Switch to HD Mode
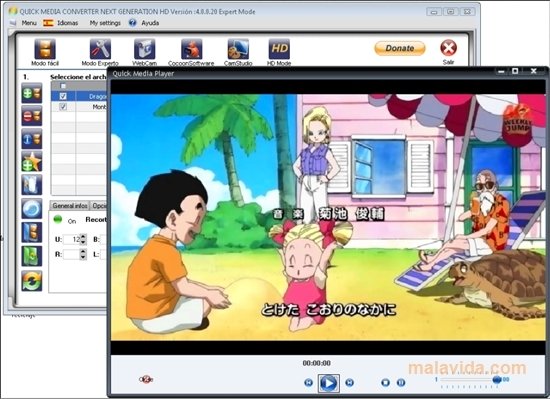Image resolution: width=550 pixels, height=399 pixels. (x=279, y=49)
